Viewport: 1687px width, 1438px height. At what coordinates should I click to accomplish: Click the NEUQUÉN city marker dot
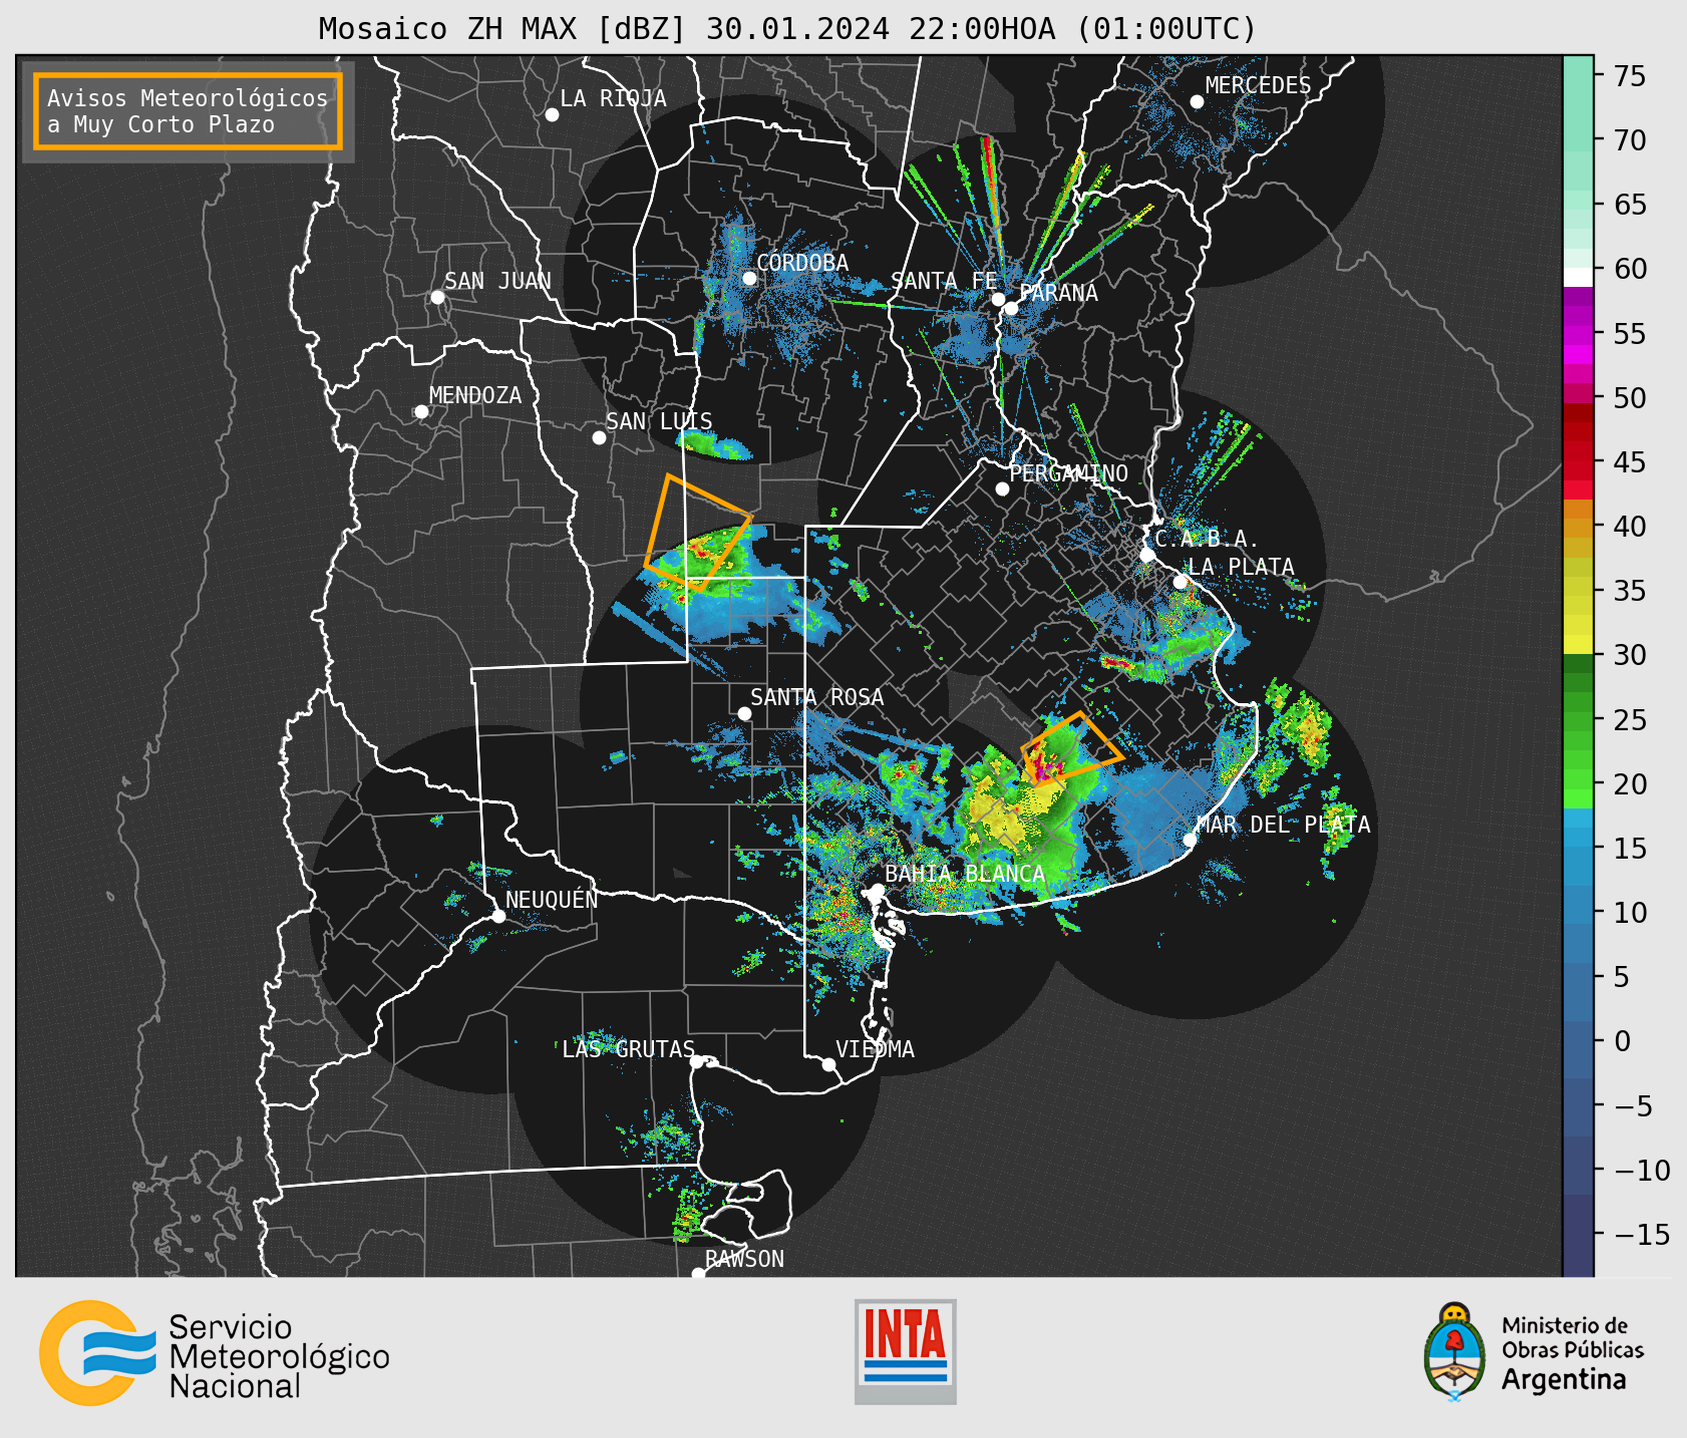click(x=498, y=916)
